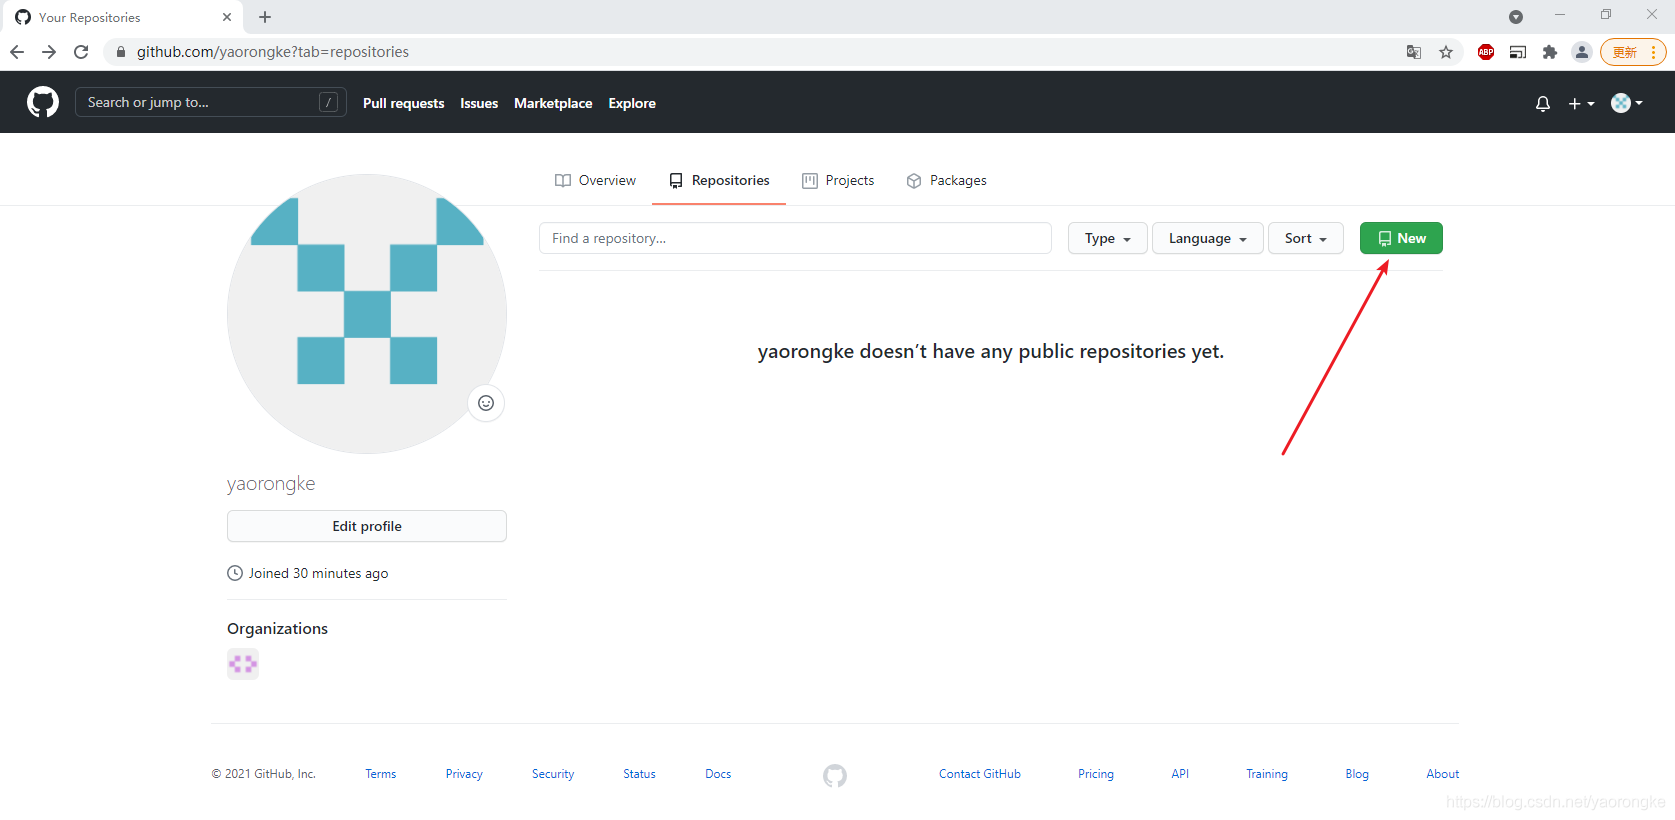Click the GitHub mark in the footer
Viewport: 1675px width, 820px height.
(x=835, y=775)
